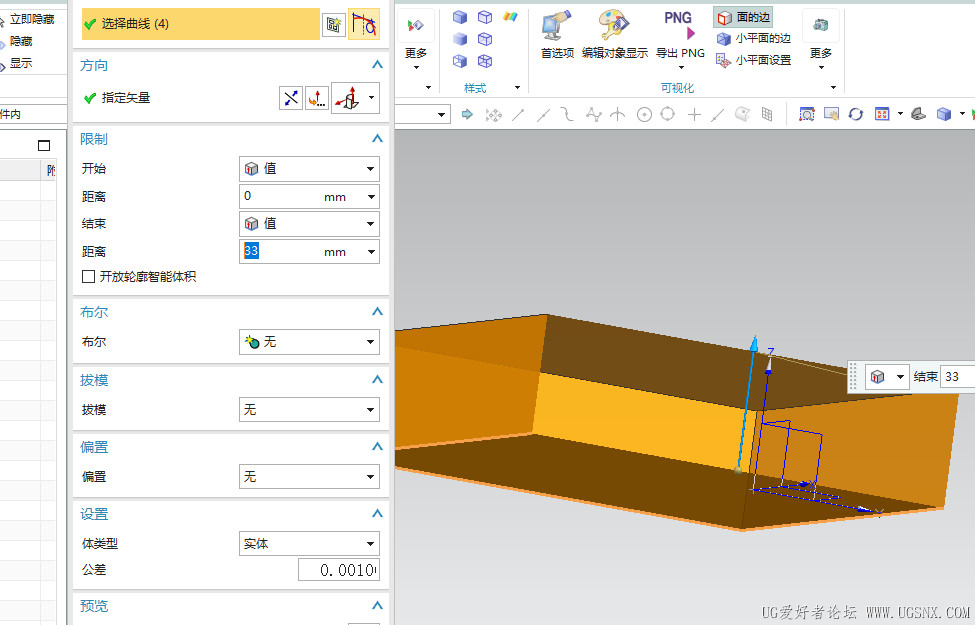Click the 结束 value field in the viewport
975x625 pixels.
click(x=957, y=377)
